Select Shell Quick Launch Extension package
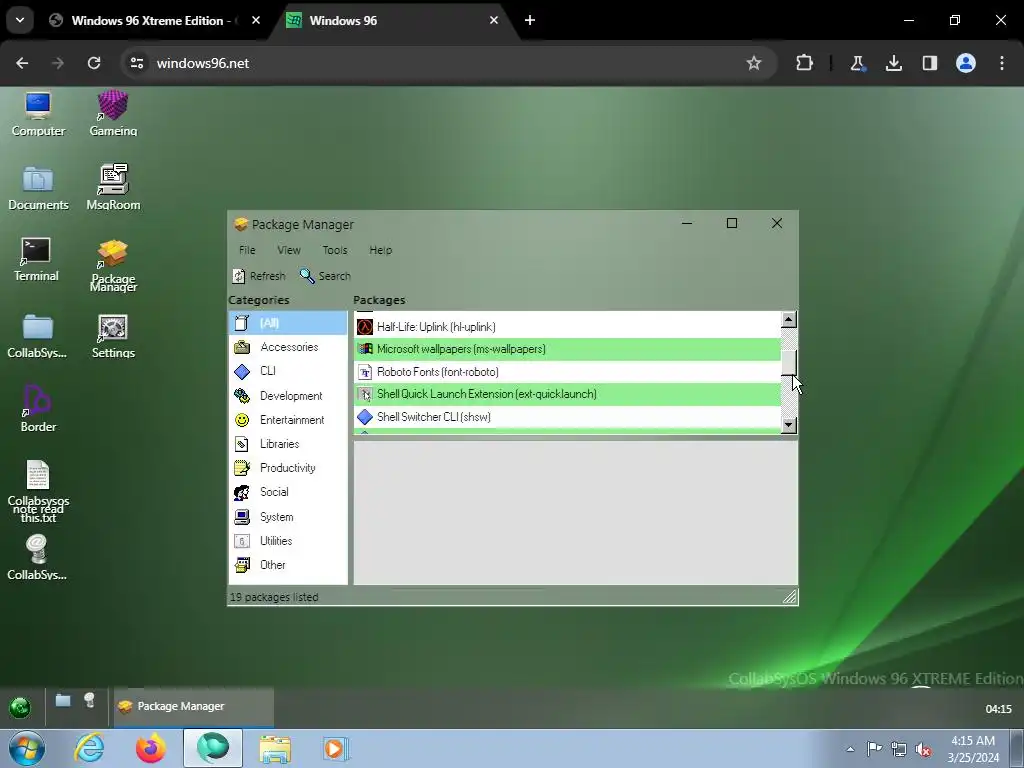Image resolution: width=1024 pixels, height=768 pixels. [x=567, y=394]
